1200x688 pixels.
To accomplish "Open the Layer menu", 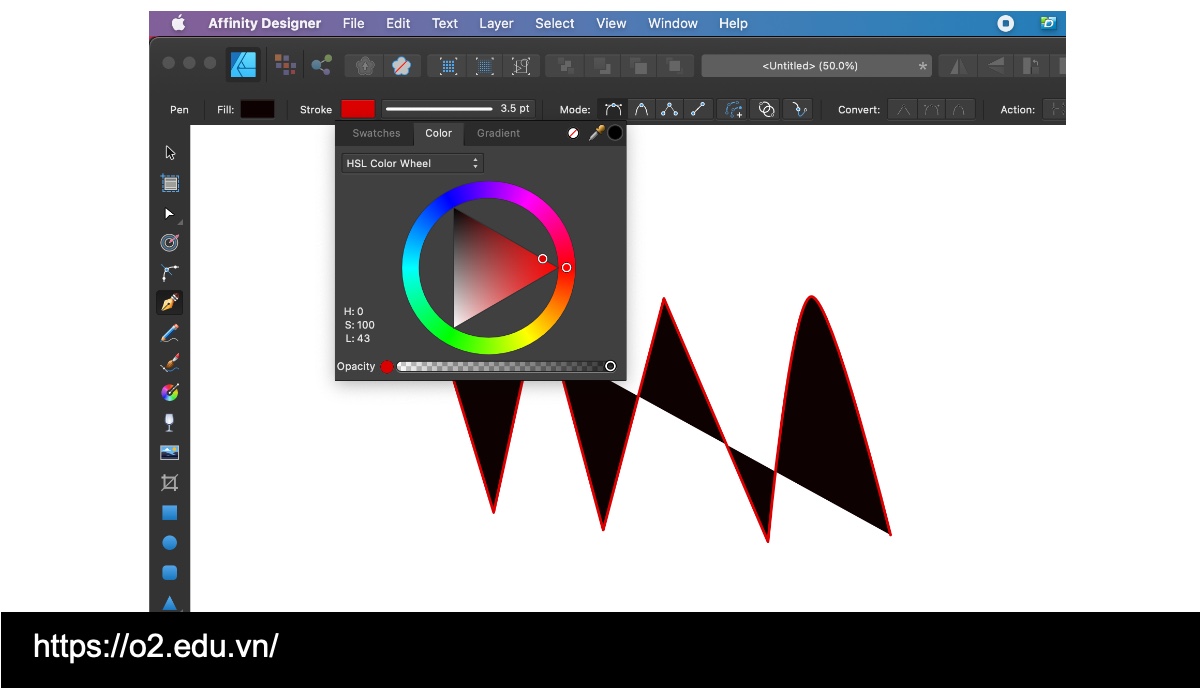I will (496, 23).
